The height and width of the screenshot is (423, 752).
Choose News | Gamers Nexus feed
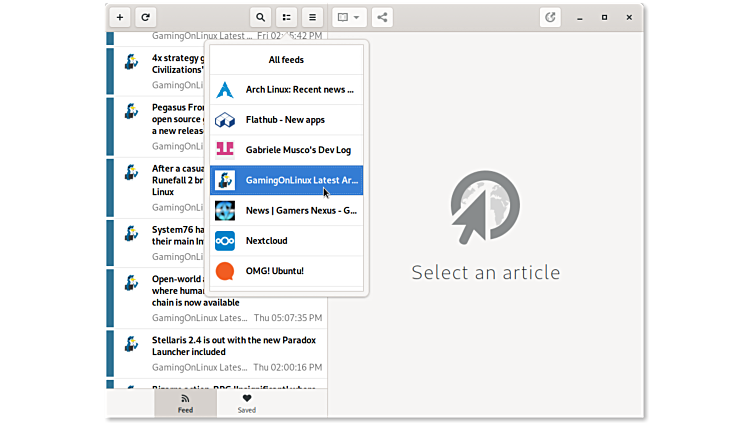click(286, 211)
